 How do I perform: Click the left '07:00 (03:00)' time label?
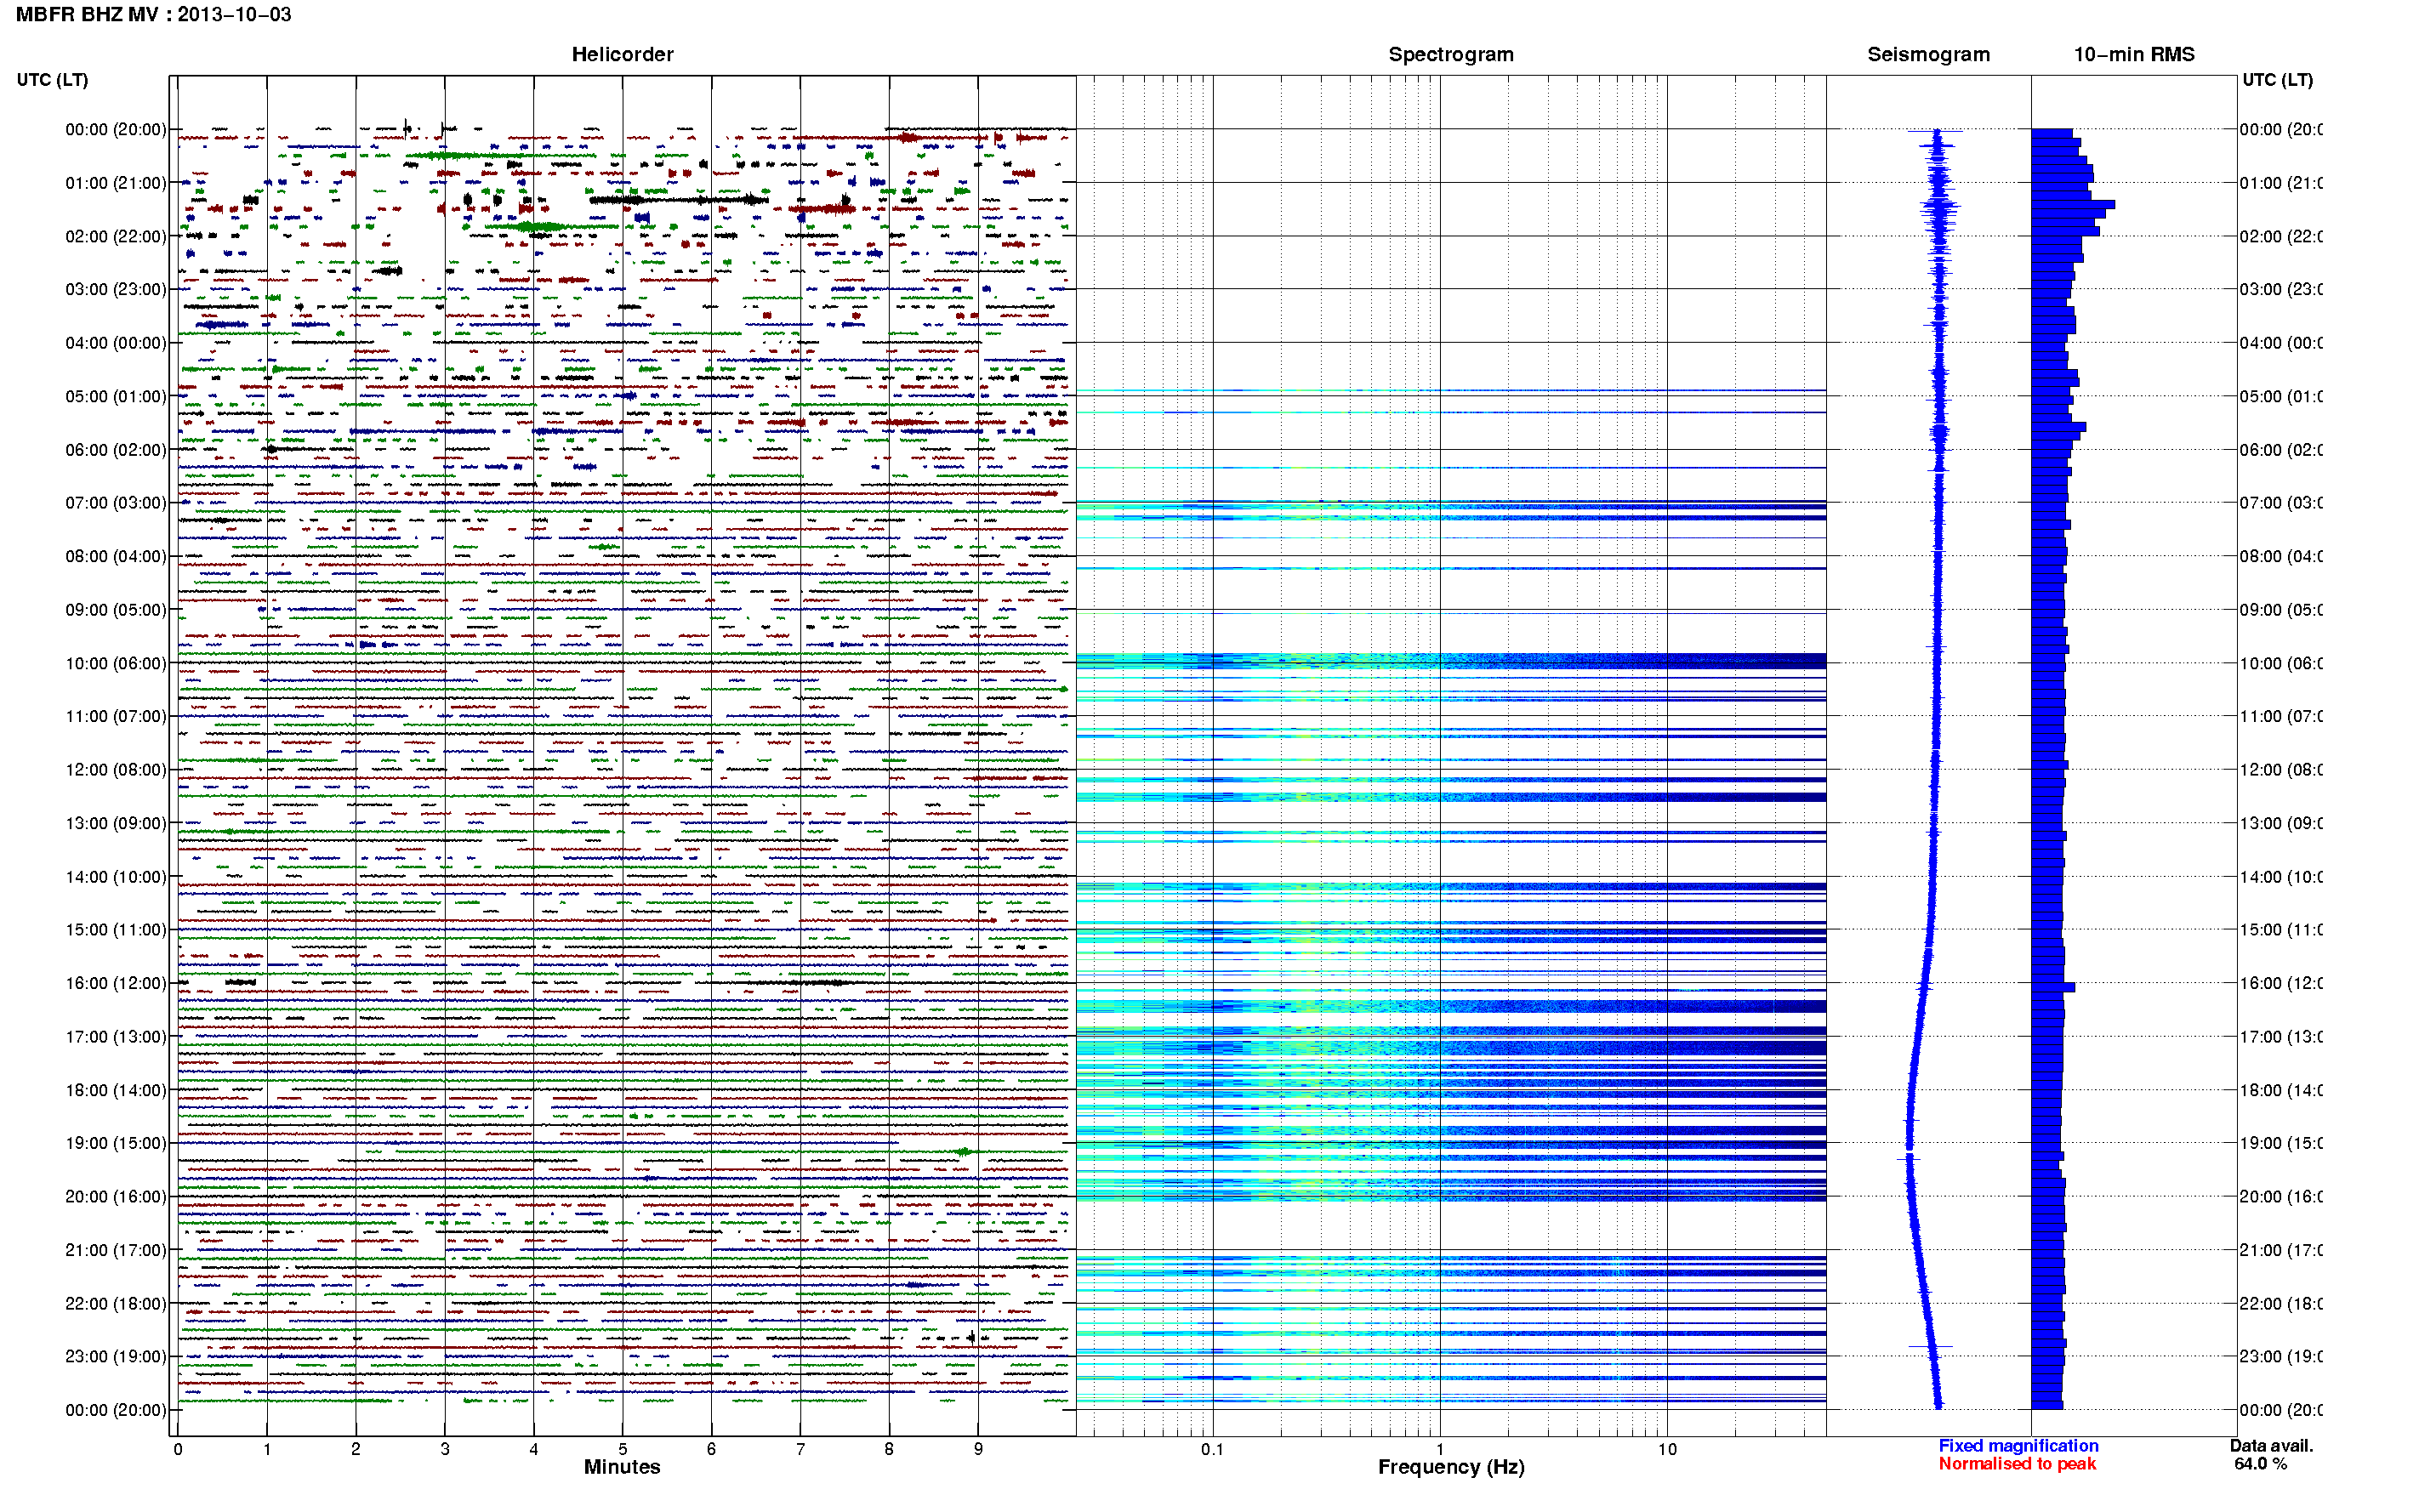click(116, 503)
